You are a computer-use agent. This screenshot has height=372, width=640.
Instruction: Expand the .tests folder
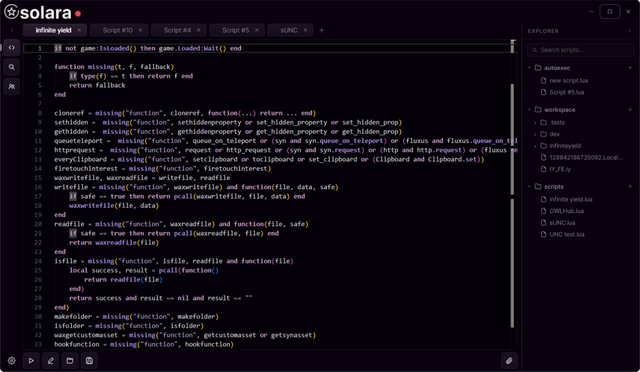[x=535, y=123]
